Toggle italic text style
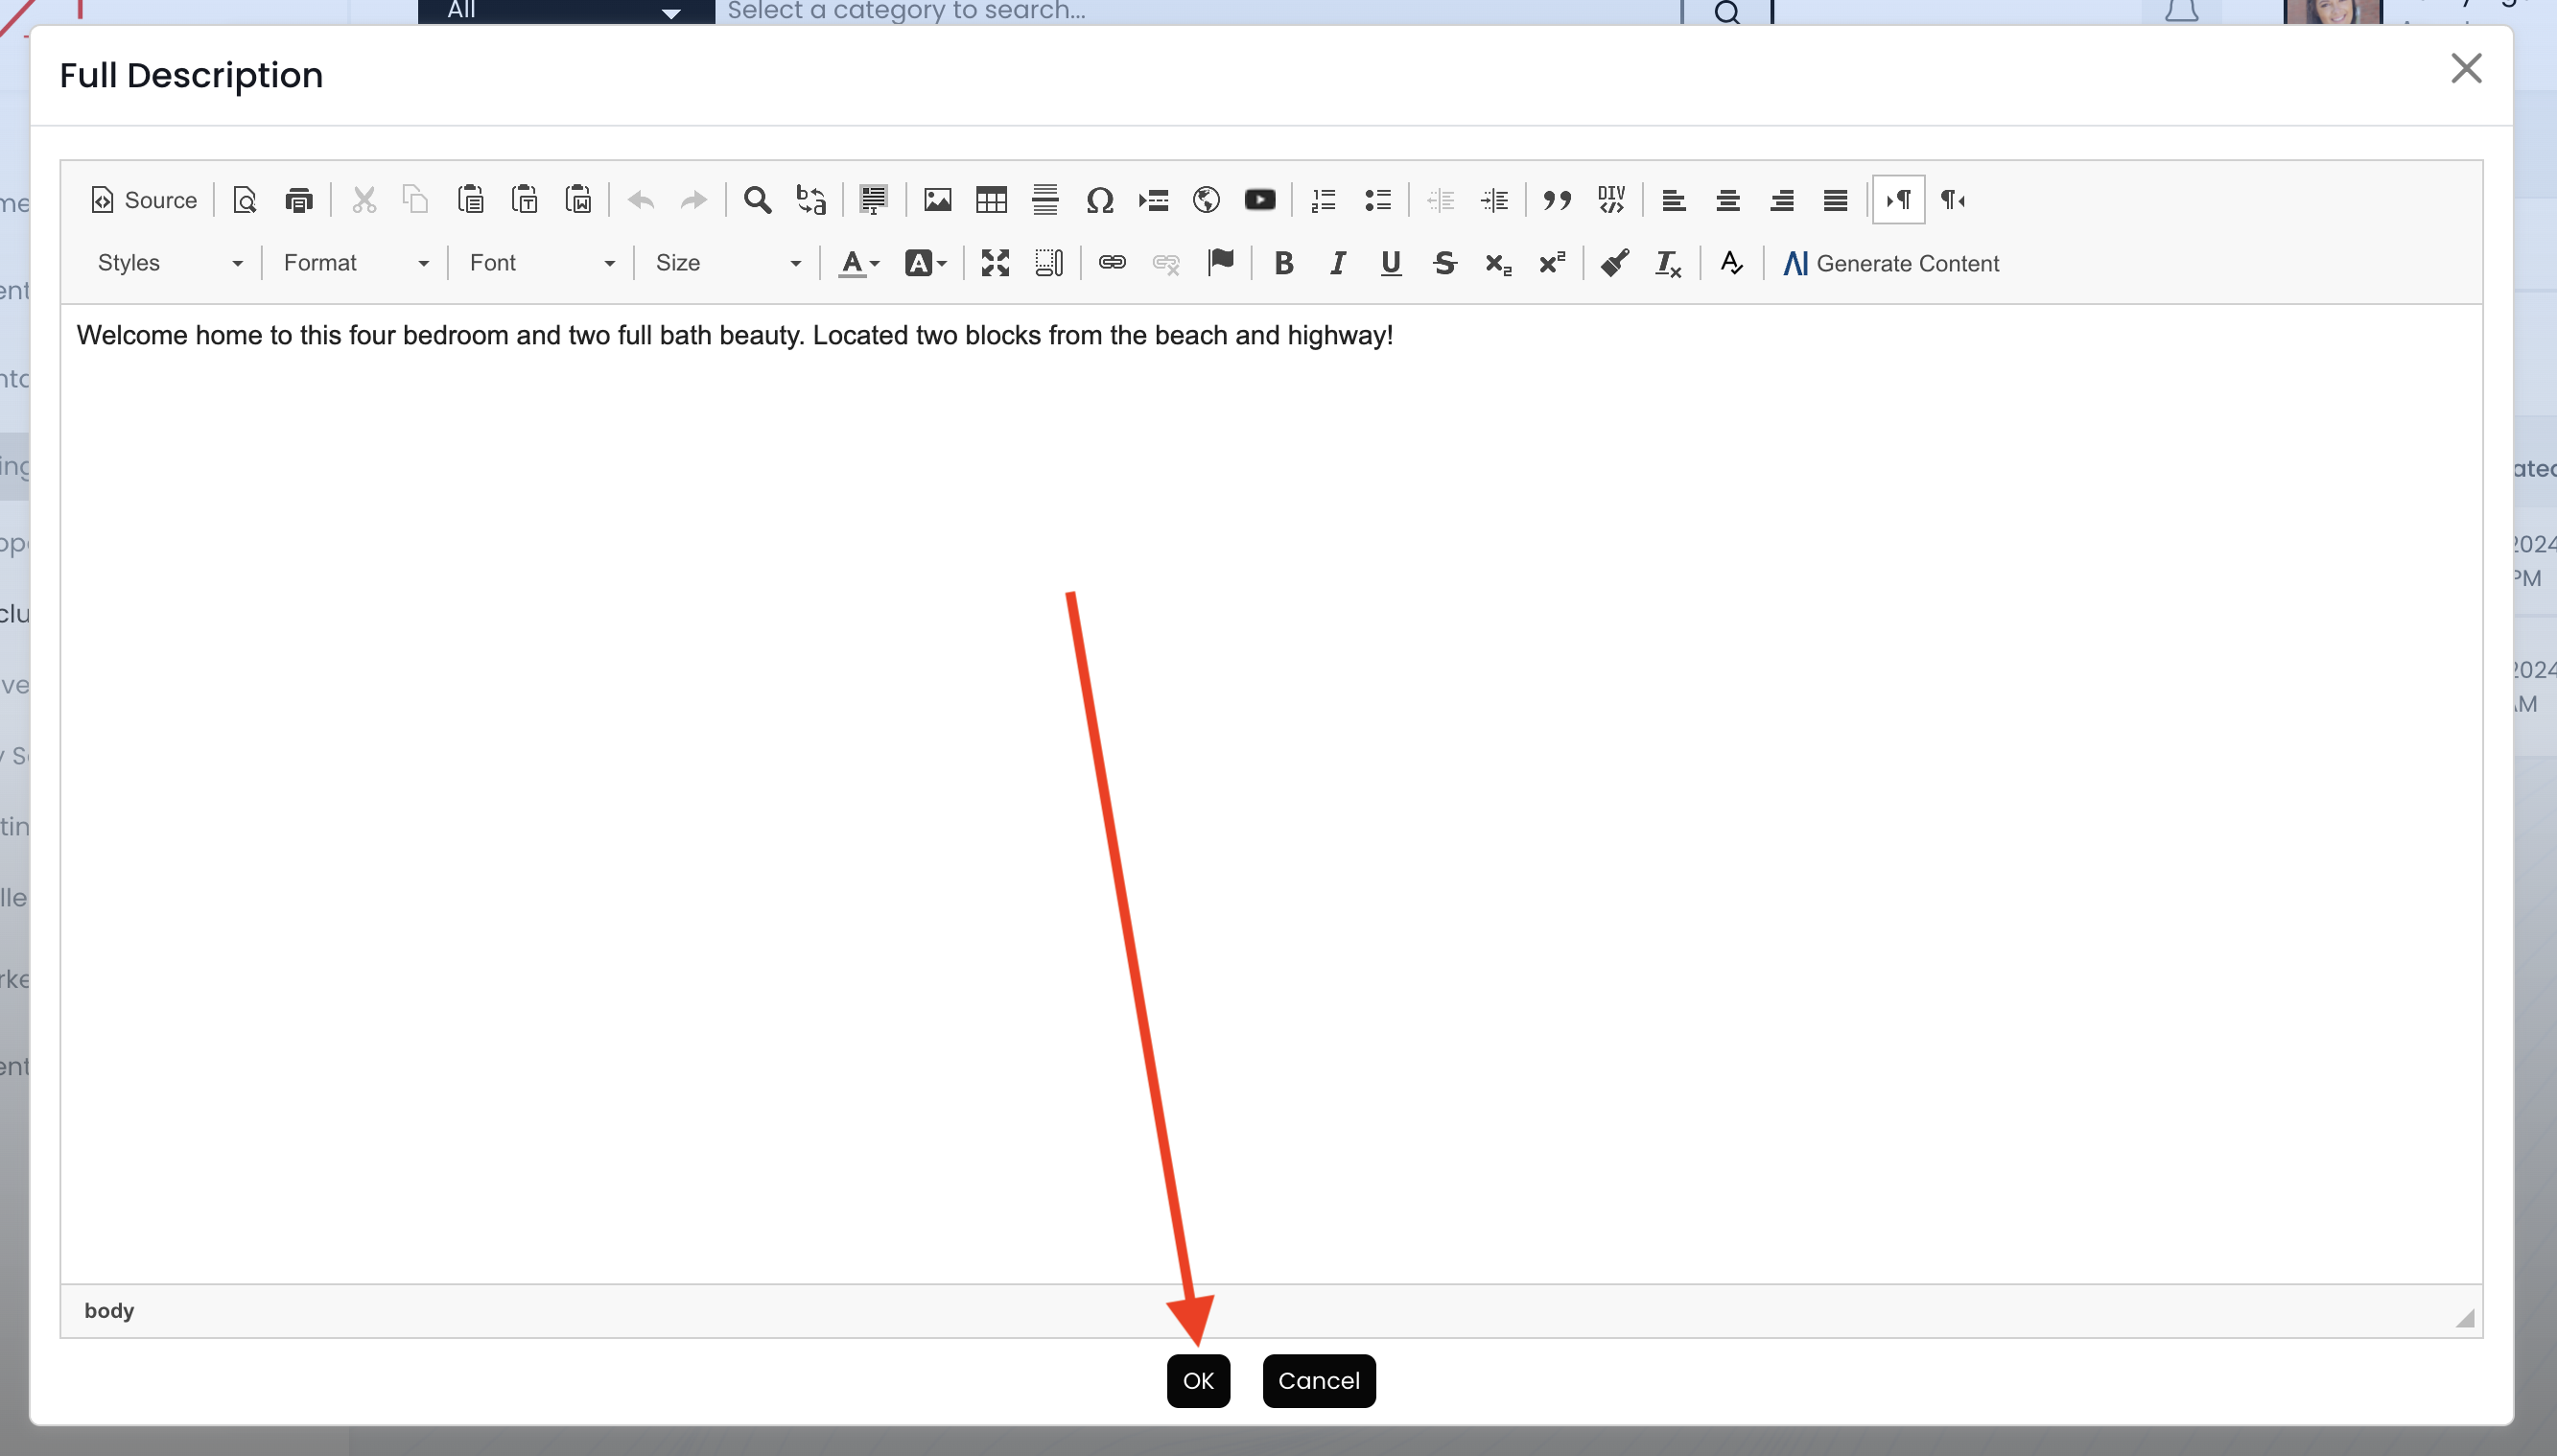This screenshot has width=2557, height=1456. [x=1337, y=263]
